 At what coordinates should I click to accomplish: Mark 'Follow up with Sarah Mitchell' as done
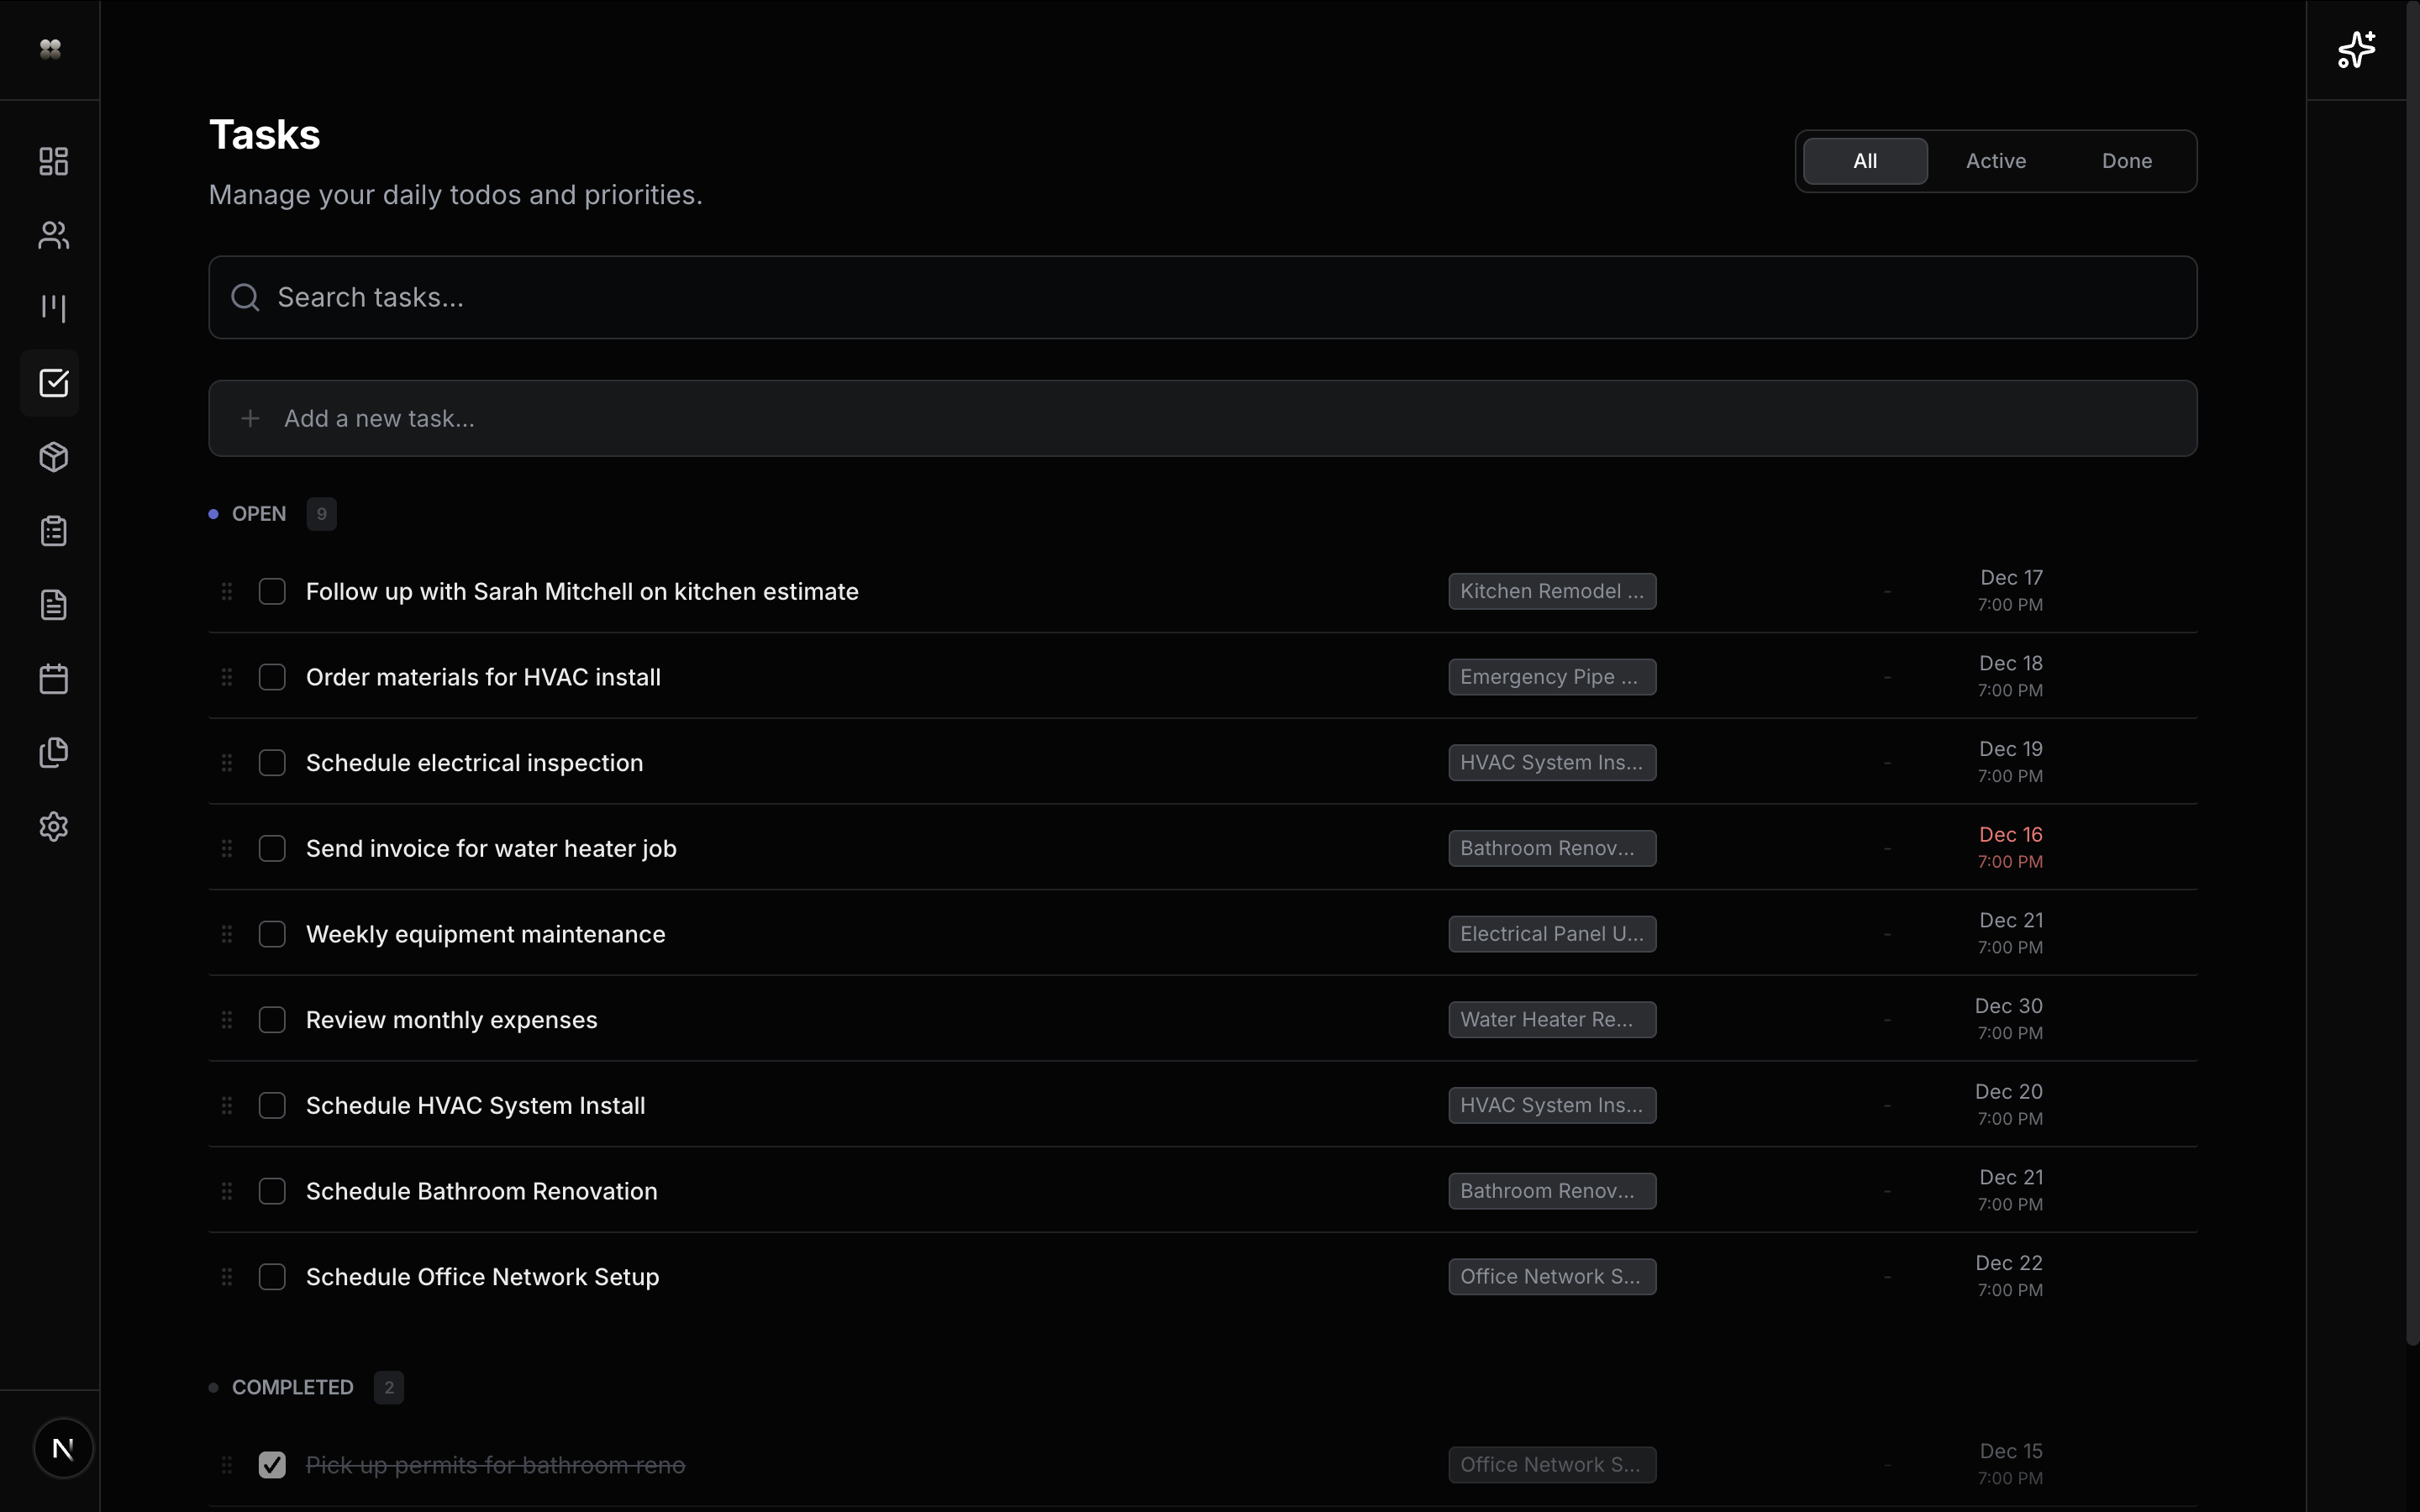(x=271, y=591)
